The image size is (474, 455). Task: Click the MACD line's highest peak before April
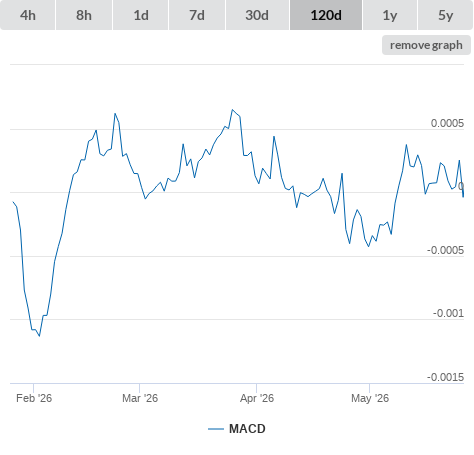[x=232, y=110]
